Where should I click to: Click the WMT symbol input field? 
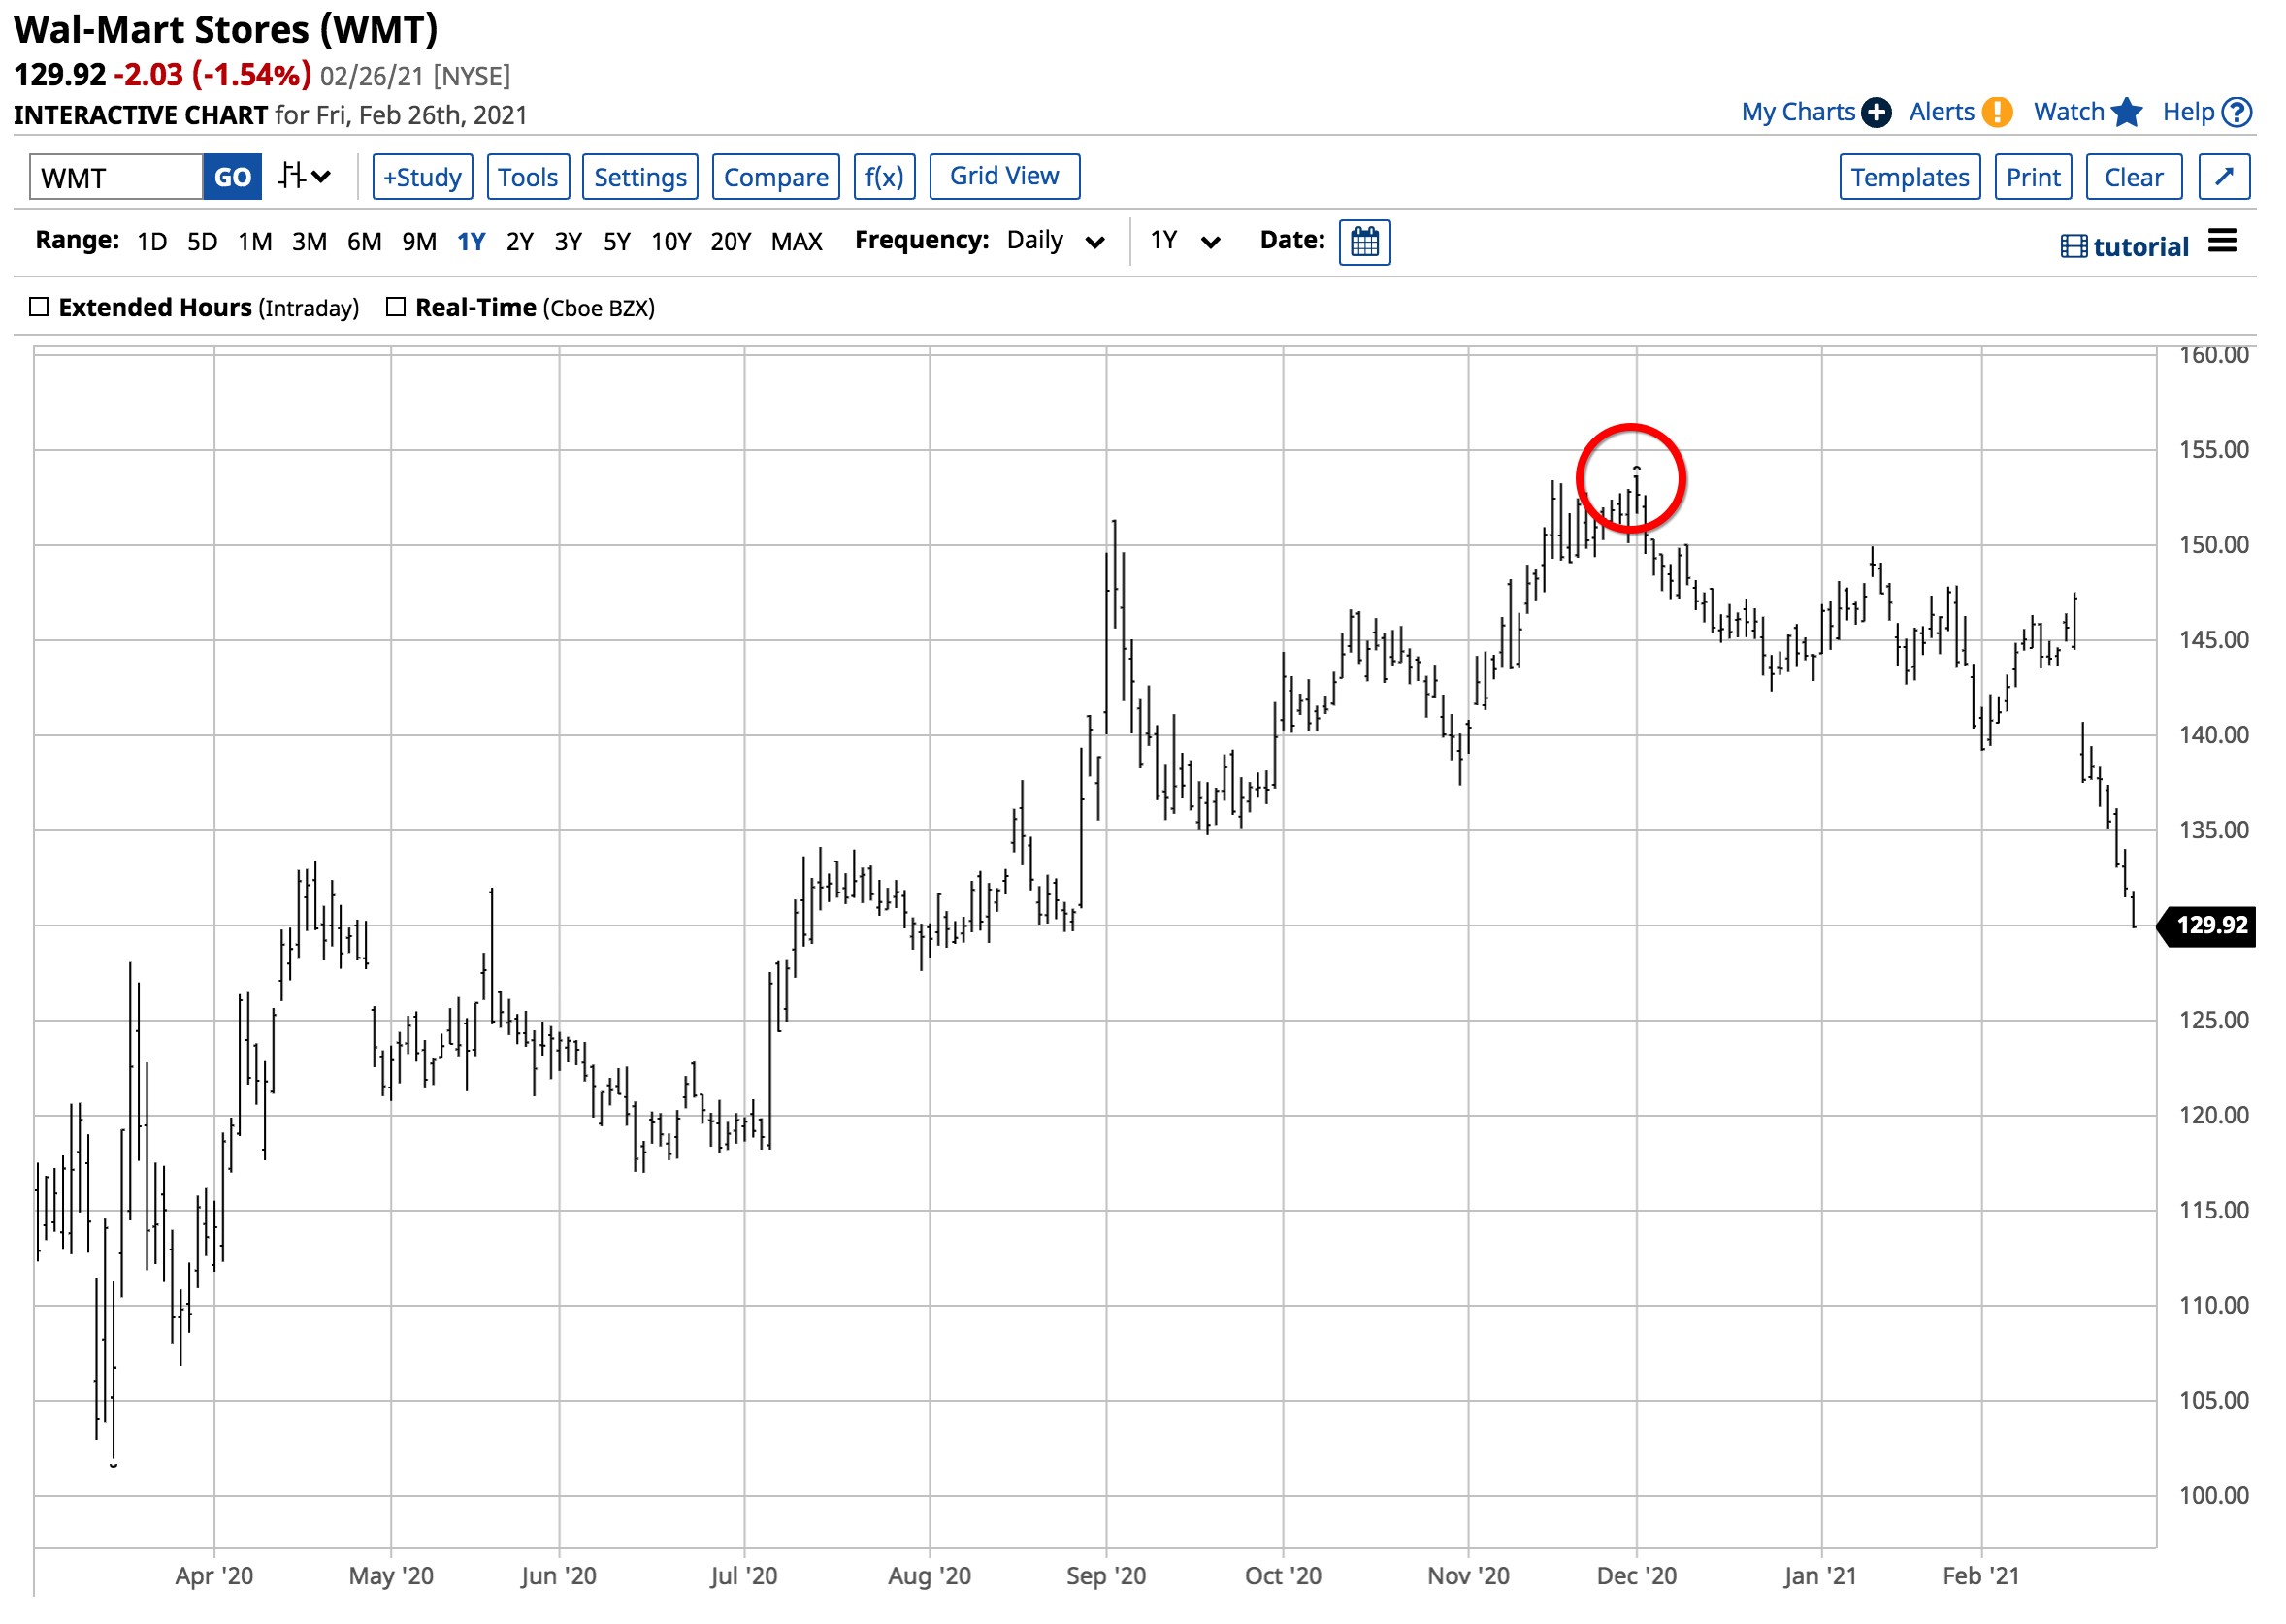[116, 177]
